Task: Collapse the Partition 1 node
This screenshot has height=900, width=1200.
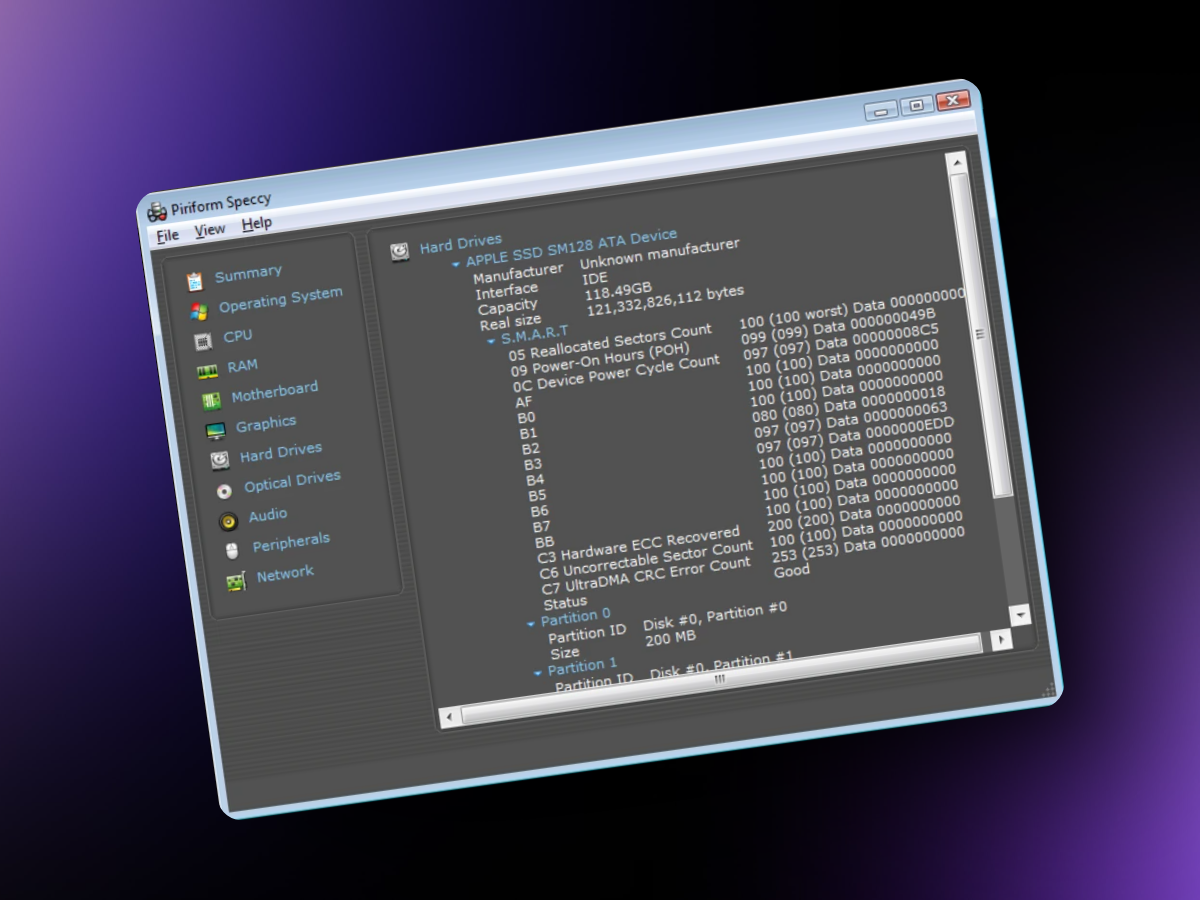Action: pyautogui.click(x=537, y=673)
